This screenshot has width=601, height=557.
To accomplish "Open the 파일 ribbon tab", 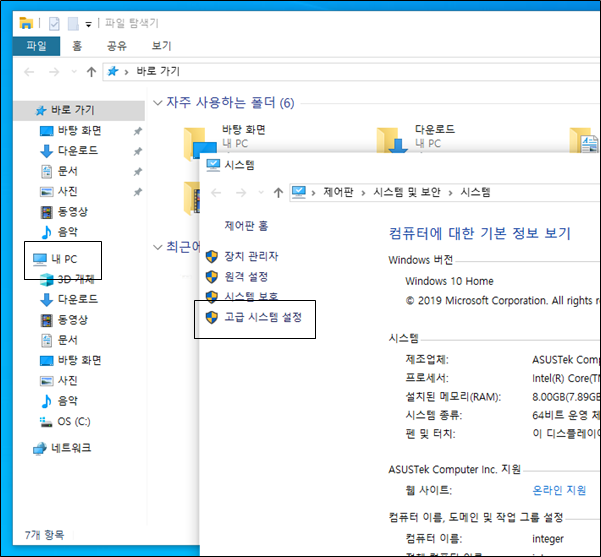I will 36,46.
